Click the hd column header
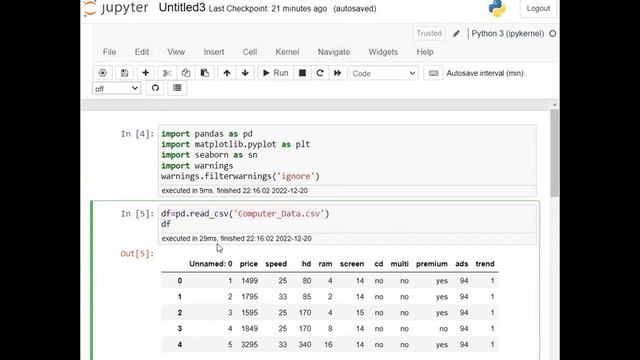Image resolution: width=640 pixels, height=360 pixels. 307,264
